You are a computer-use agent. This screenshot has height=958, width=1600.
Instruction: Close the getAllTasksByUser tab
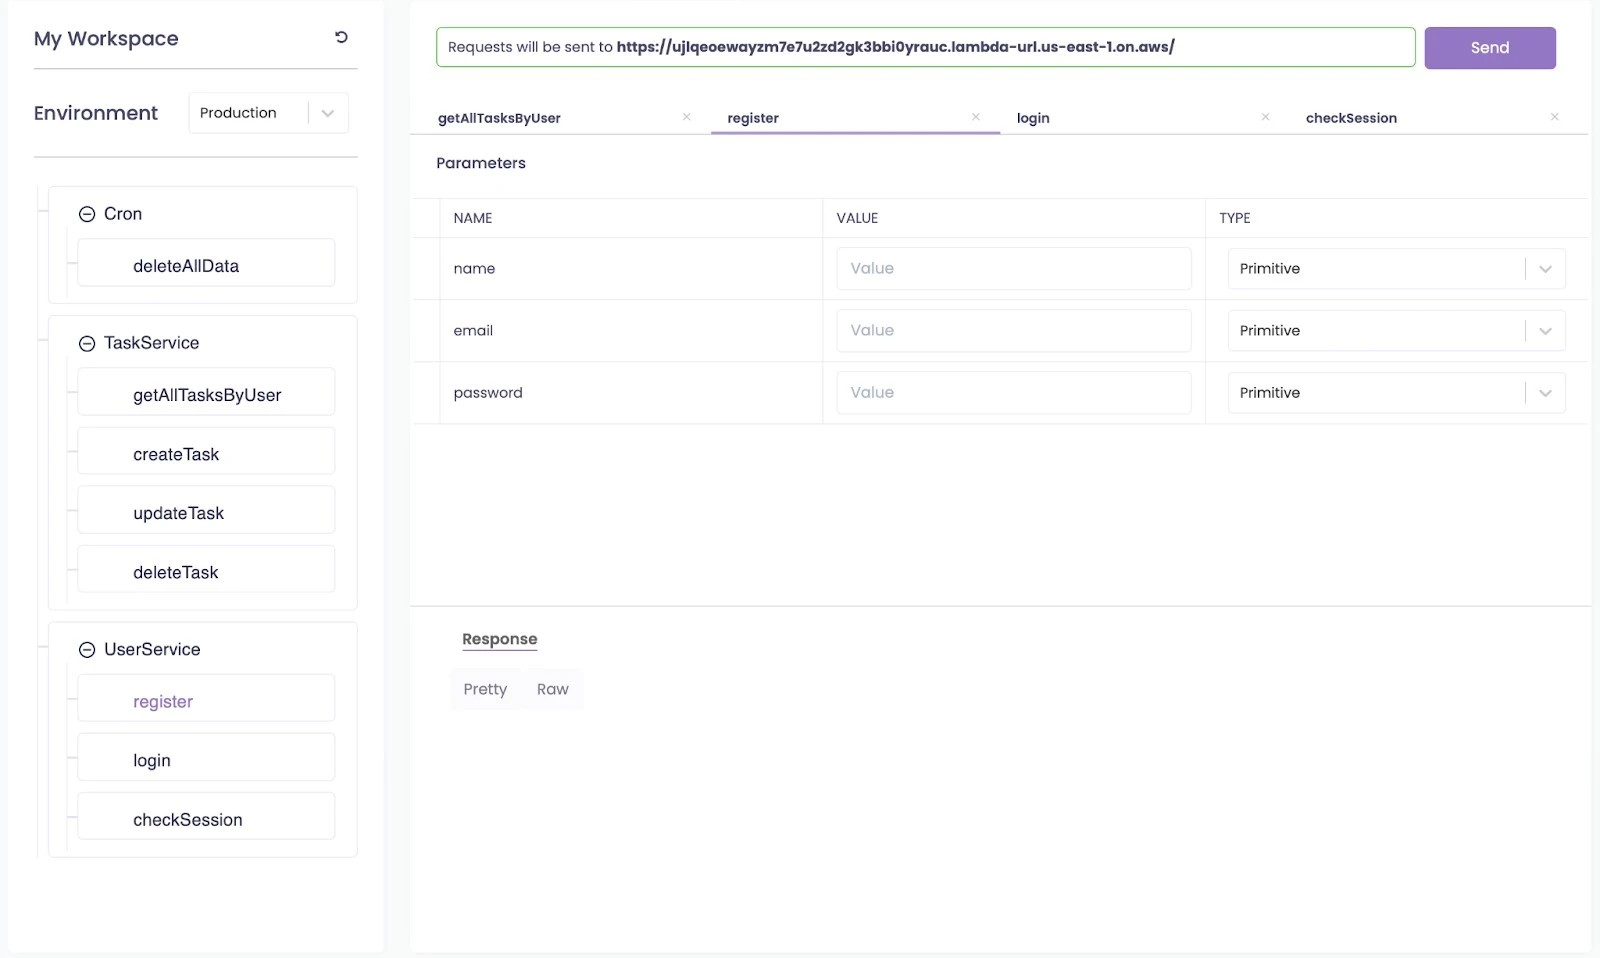point(687,117)
